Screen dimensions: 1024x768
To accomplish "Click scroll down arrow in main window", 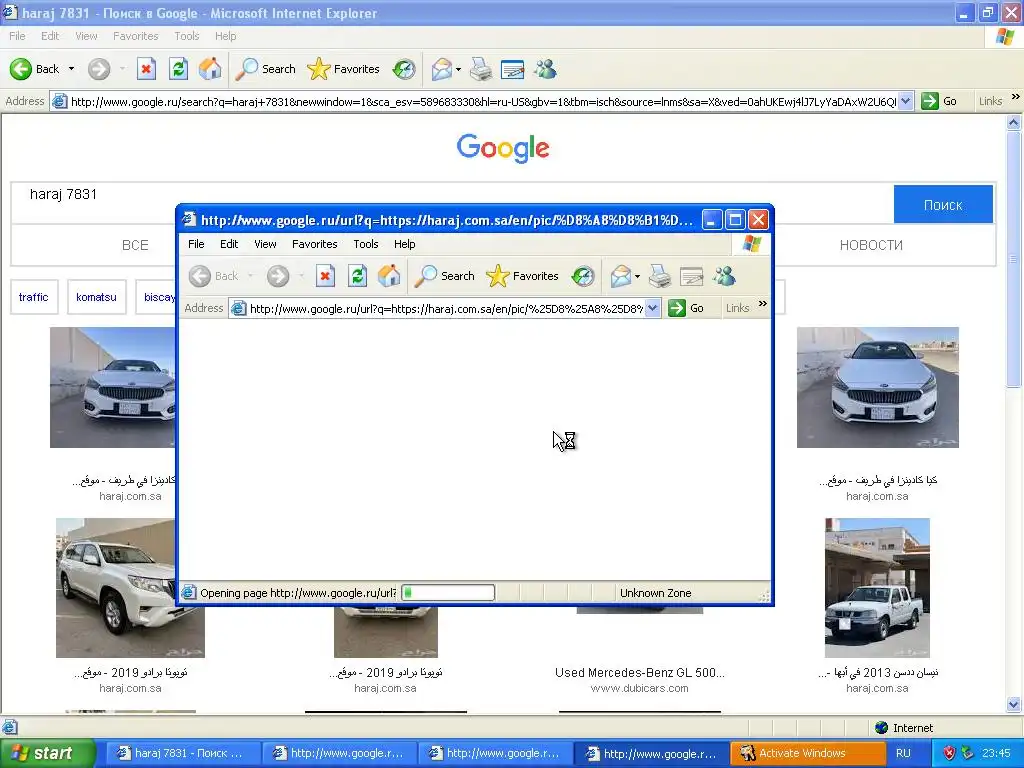I will 1014,704.
